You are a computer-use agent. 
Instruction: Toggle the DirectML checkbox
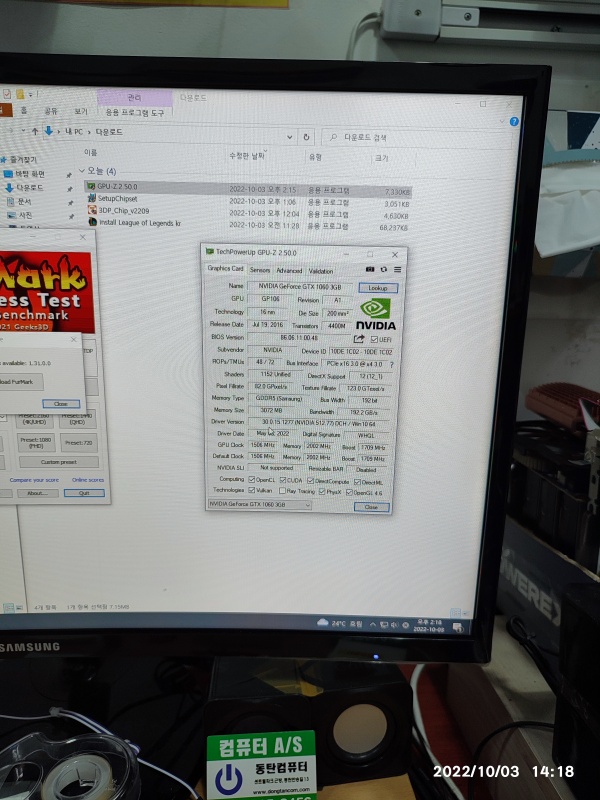coord(357,482)
